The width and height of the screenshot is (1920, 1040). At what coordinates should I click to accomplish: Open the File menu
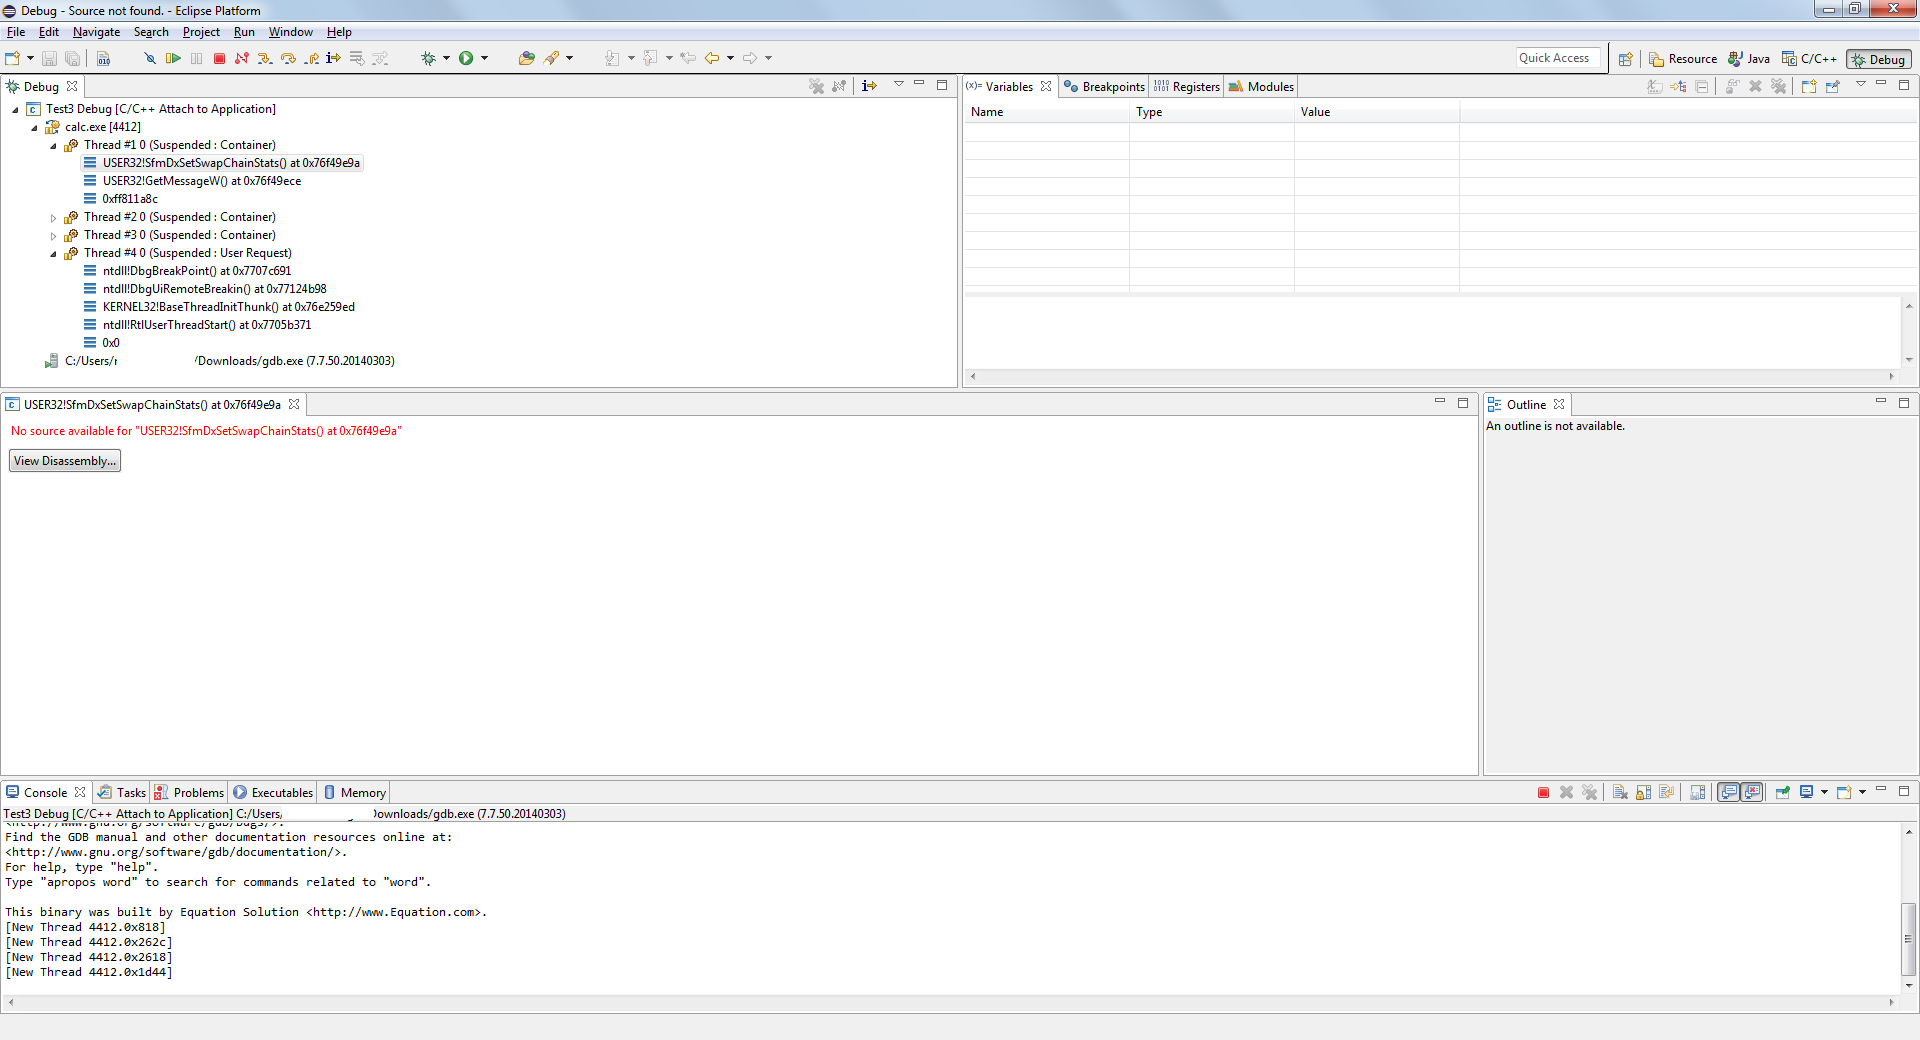pyautogui.click(x=16, y=32)
